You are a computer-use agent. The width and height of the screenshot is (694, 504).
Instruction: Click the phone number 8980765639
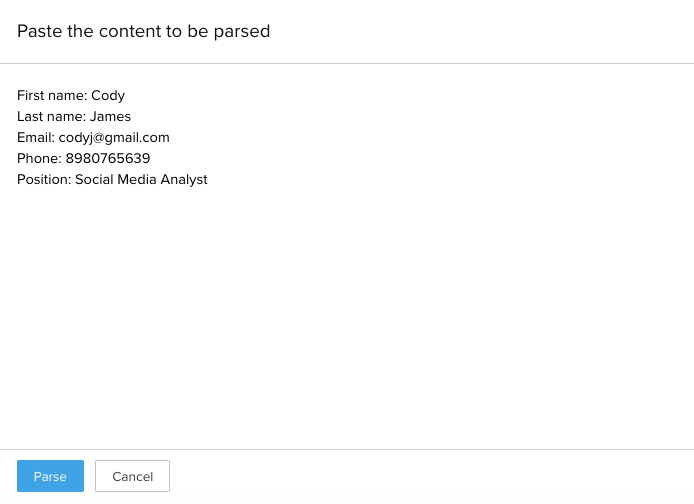coord(107,159)
